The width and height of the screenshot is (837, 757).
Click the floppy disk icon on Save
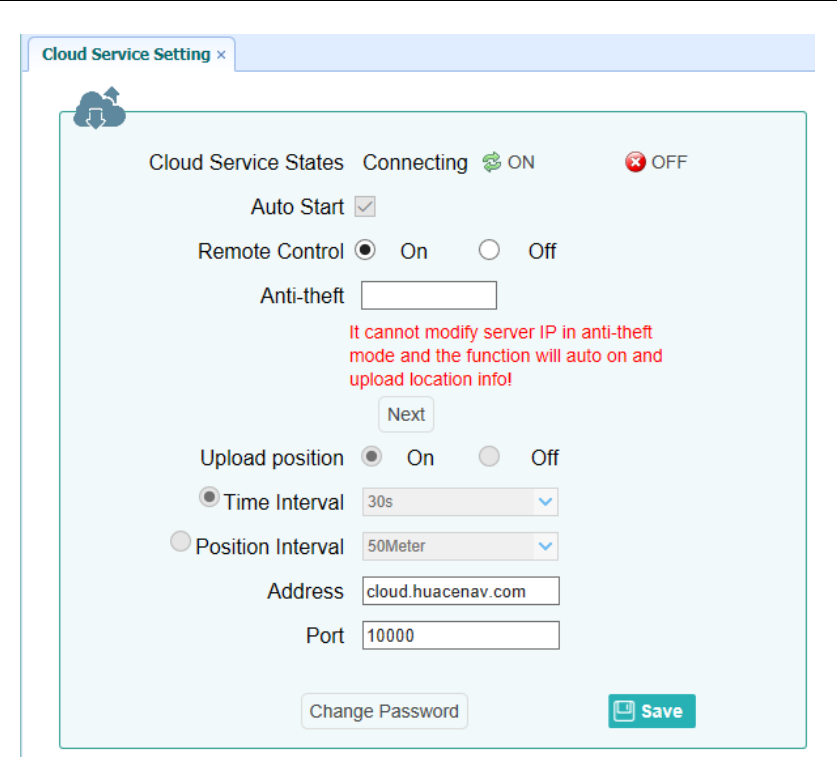pos(625,711)
